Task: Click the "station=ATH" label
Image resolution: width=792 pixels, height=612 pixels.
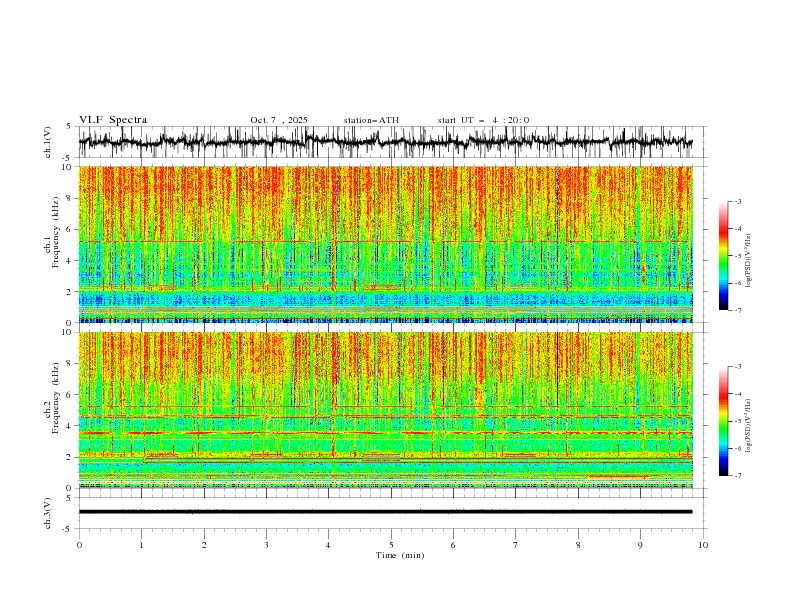Action: (371, 120)
